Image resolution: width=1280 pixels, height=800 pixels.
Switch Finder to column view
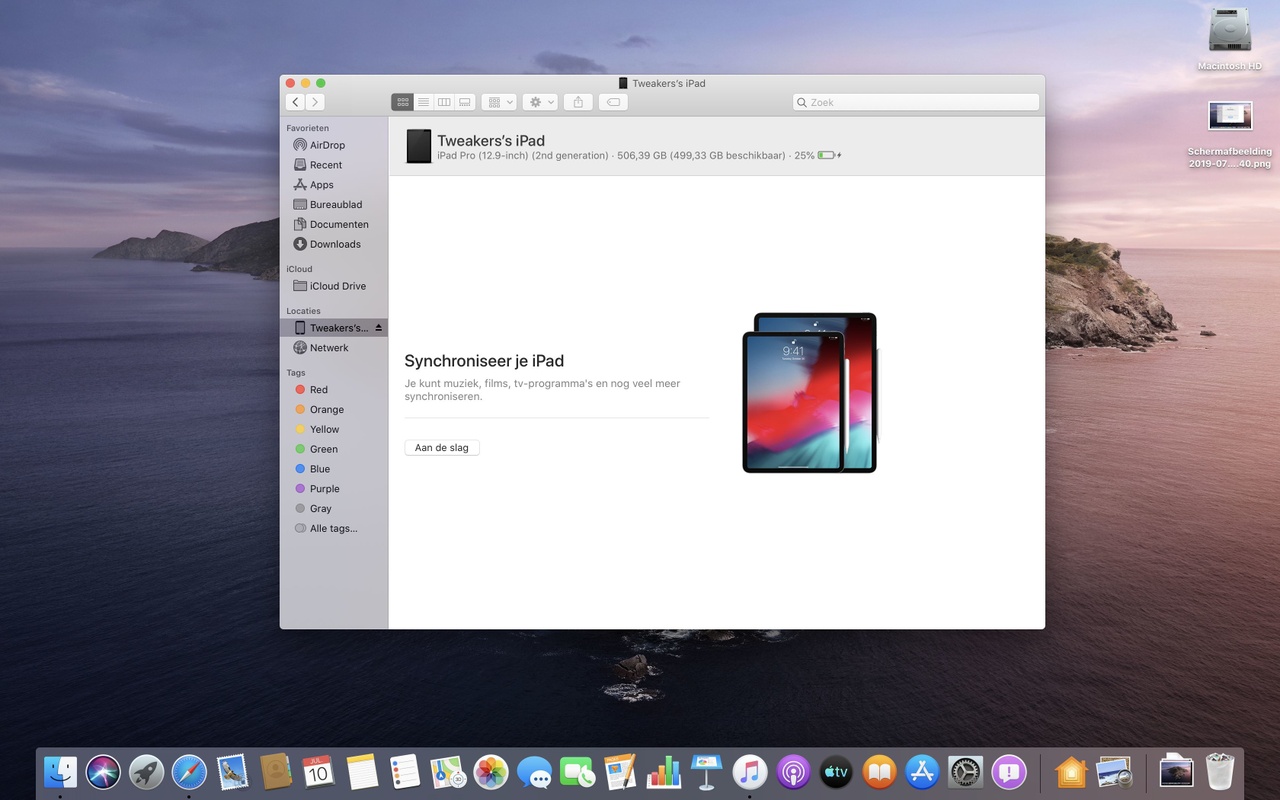444,102
